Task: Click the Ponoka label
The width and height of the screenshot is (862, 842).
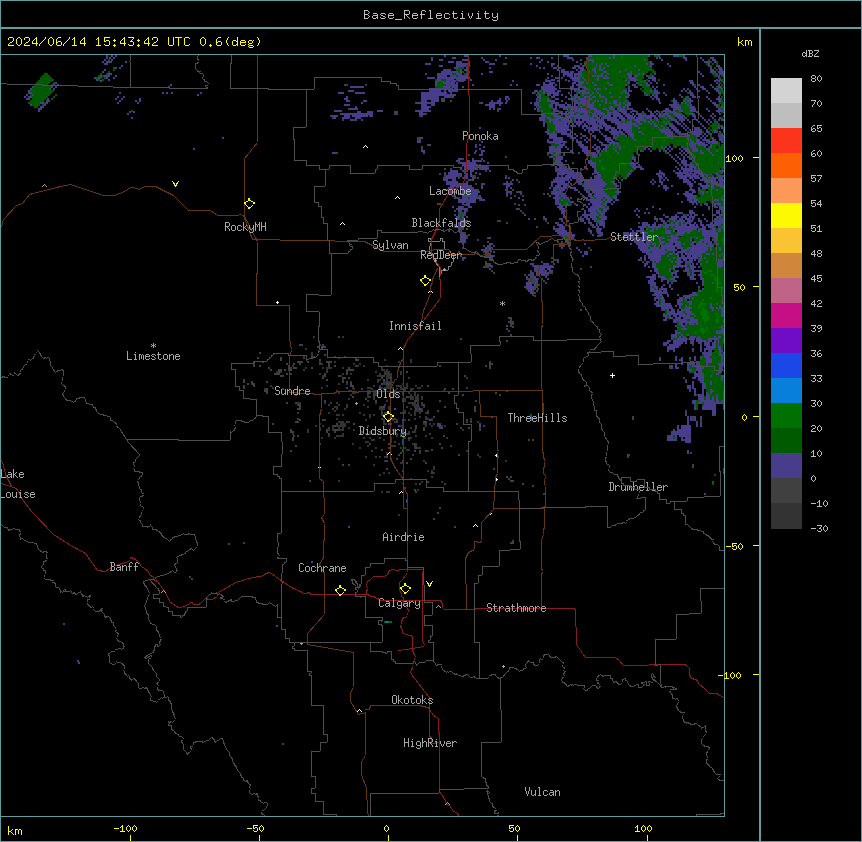Action: pos(480,136)
